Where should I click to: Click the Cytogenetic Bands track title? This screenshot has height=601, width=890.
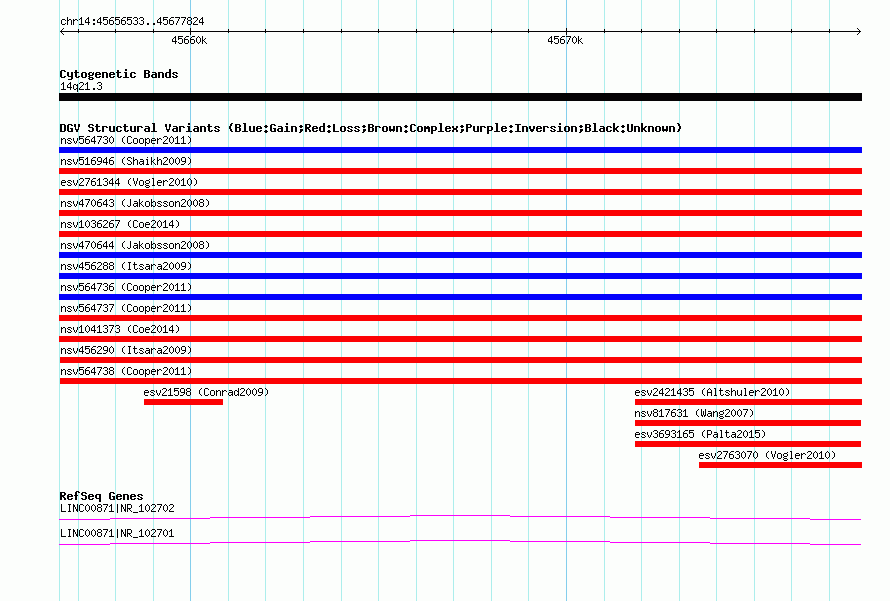pyautogui.click(x=119, y=74)
